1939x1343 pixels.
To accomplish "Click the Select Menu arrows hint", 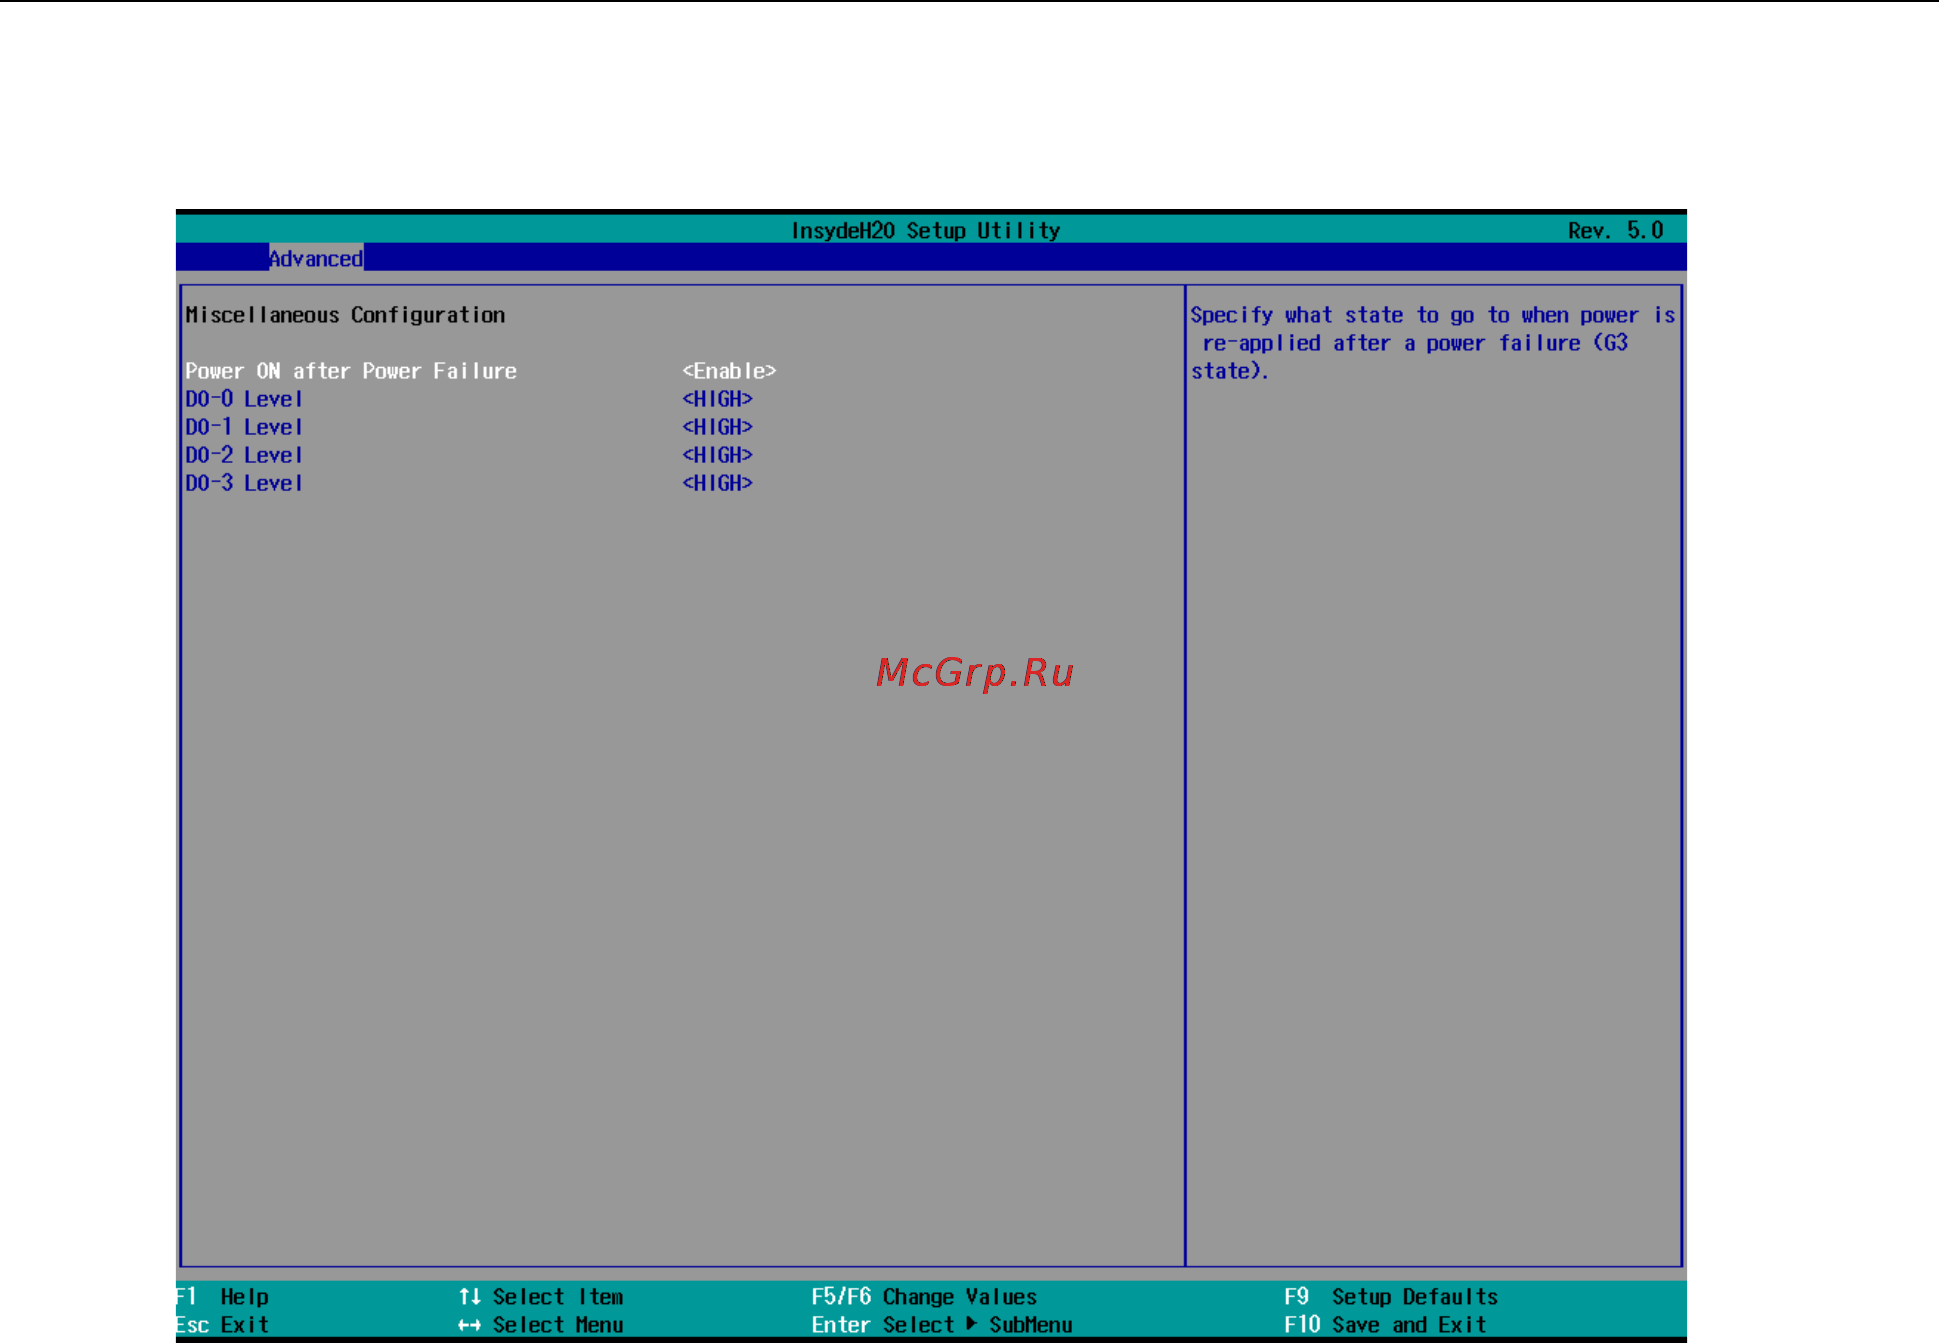I will 541,1325.
